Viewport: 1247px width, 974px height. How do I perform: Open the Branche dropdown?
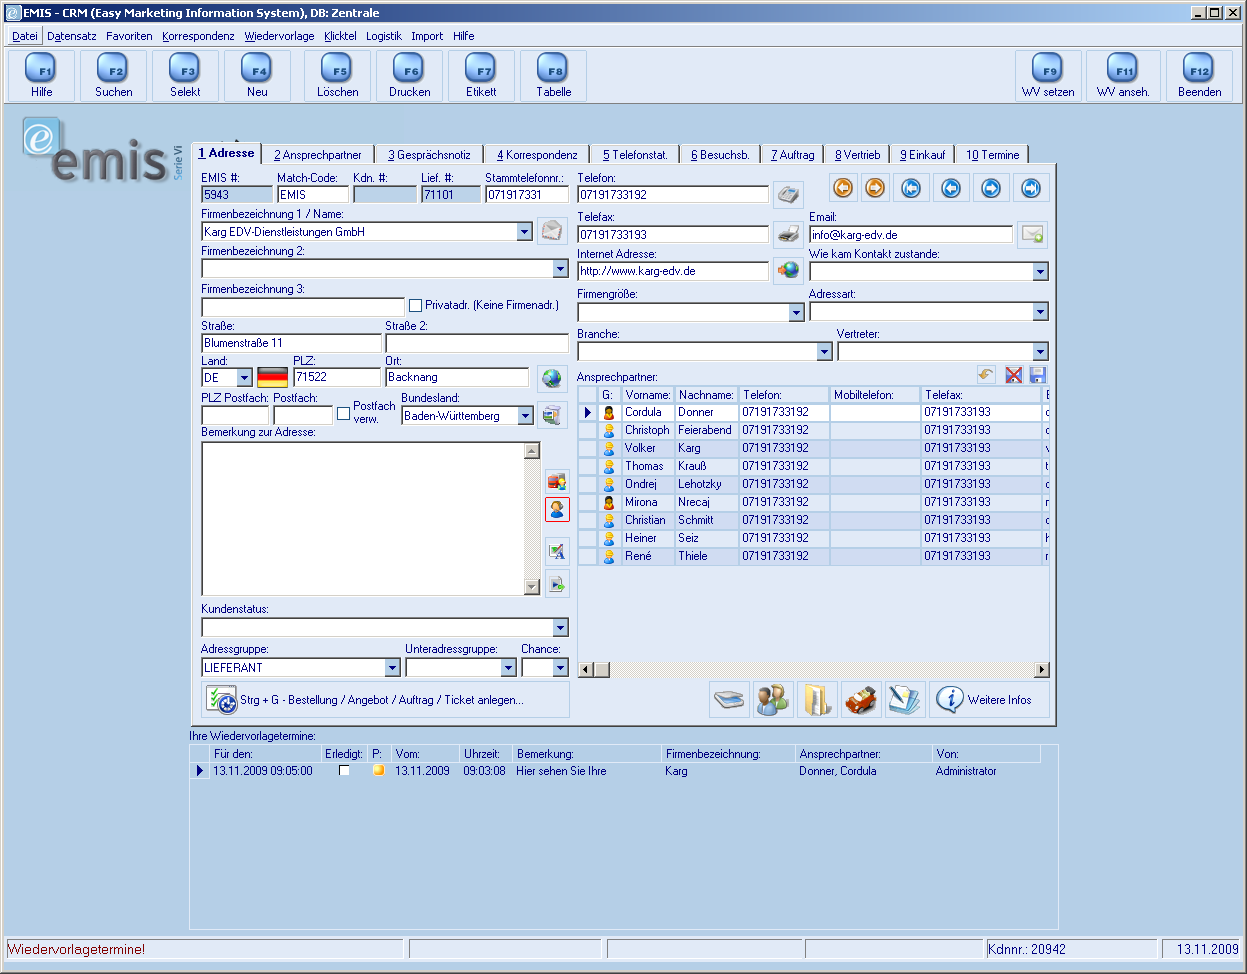pos(824,352)
